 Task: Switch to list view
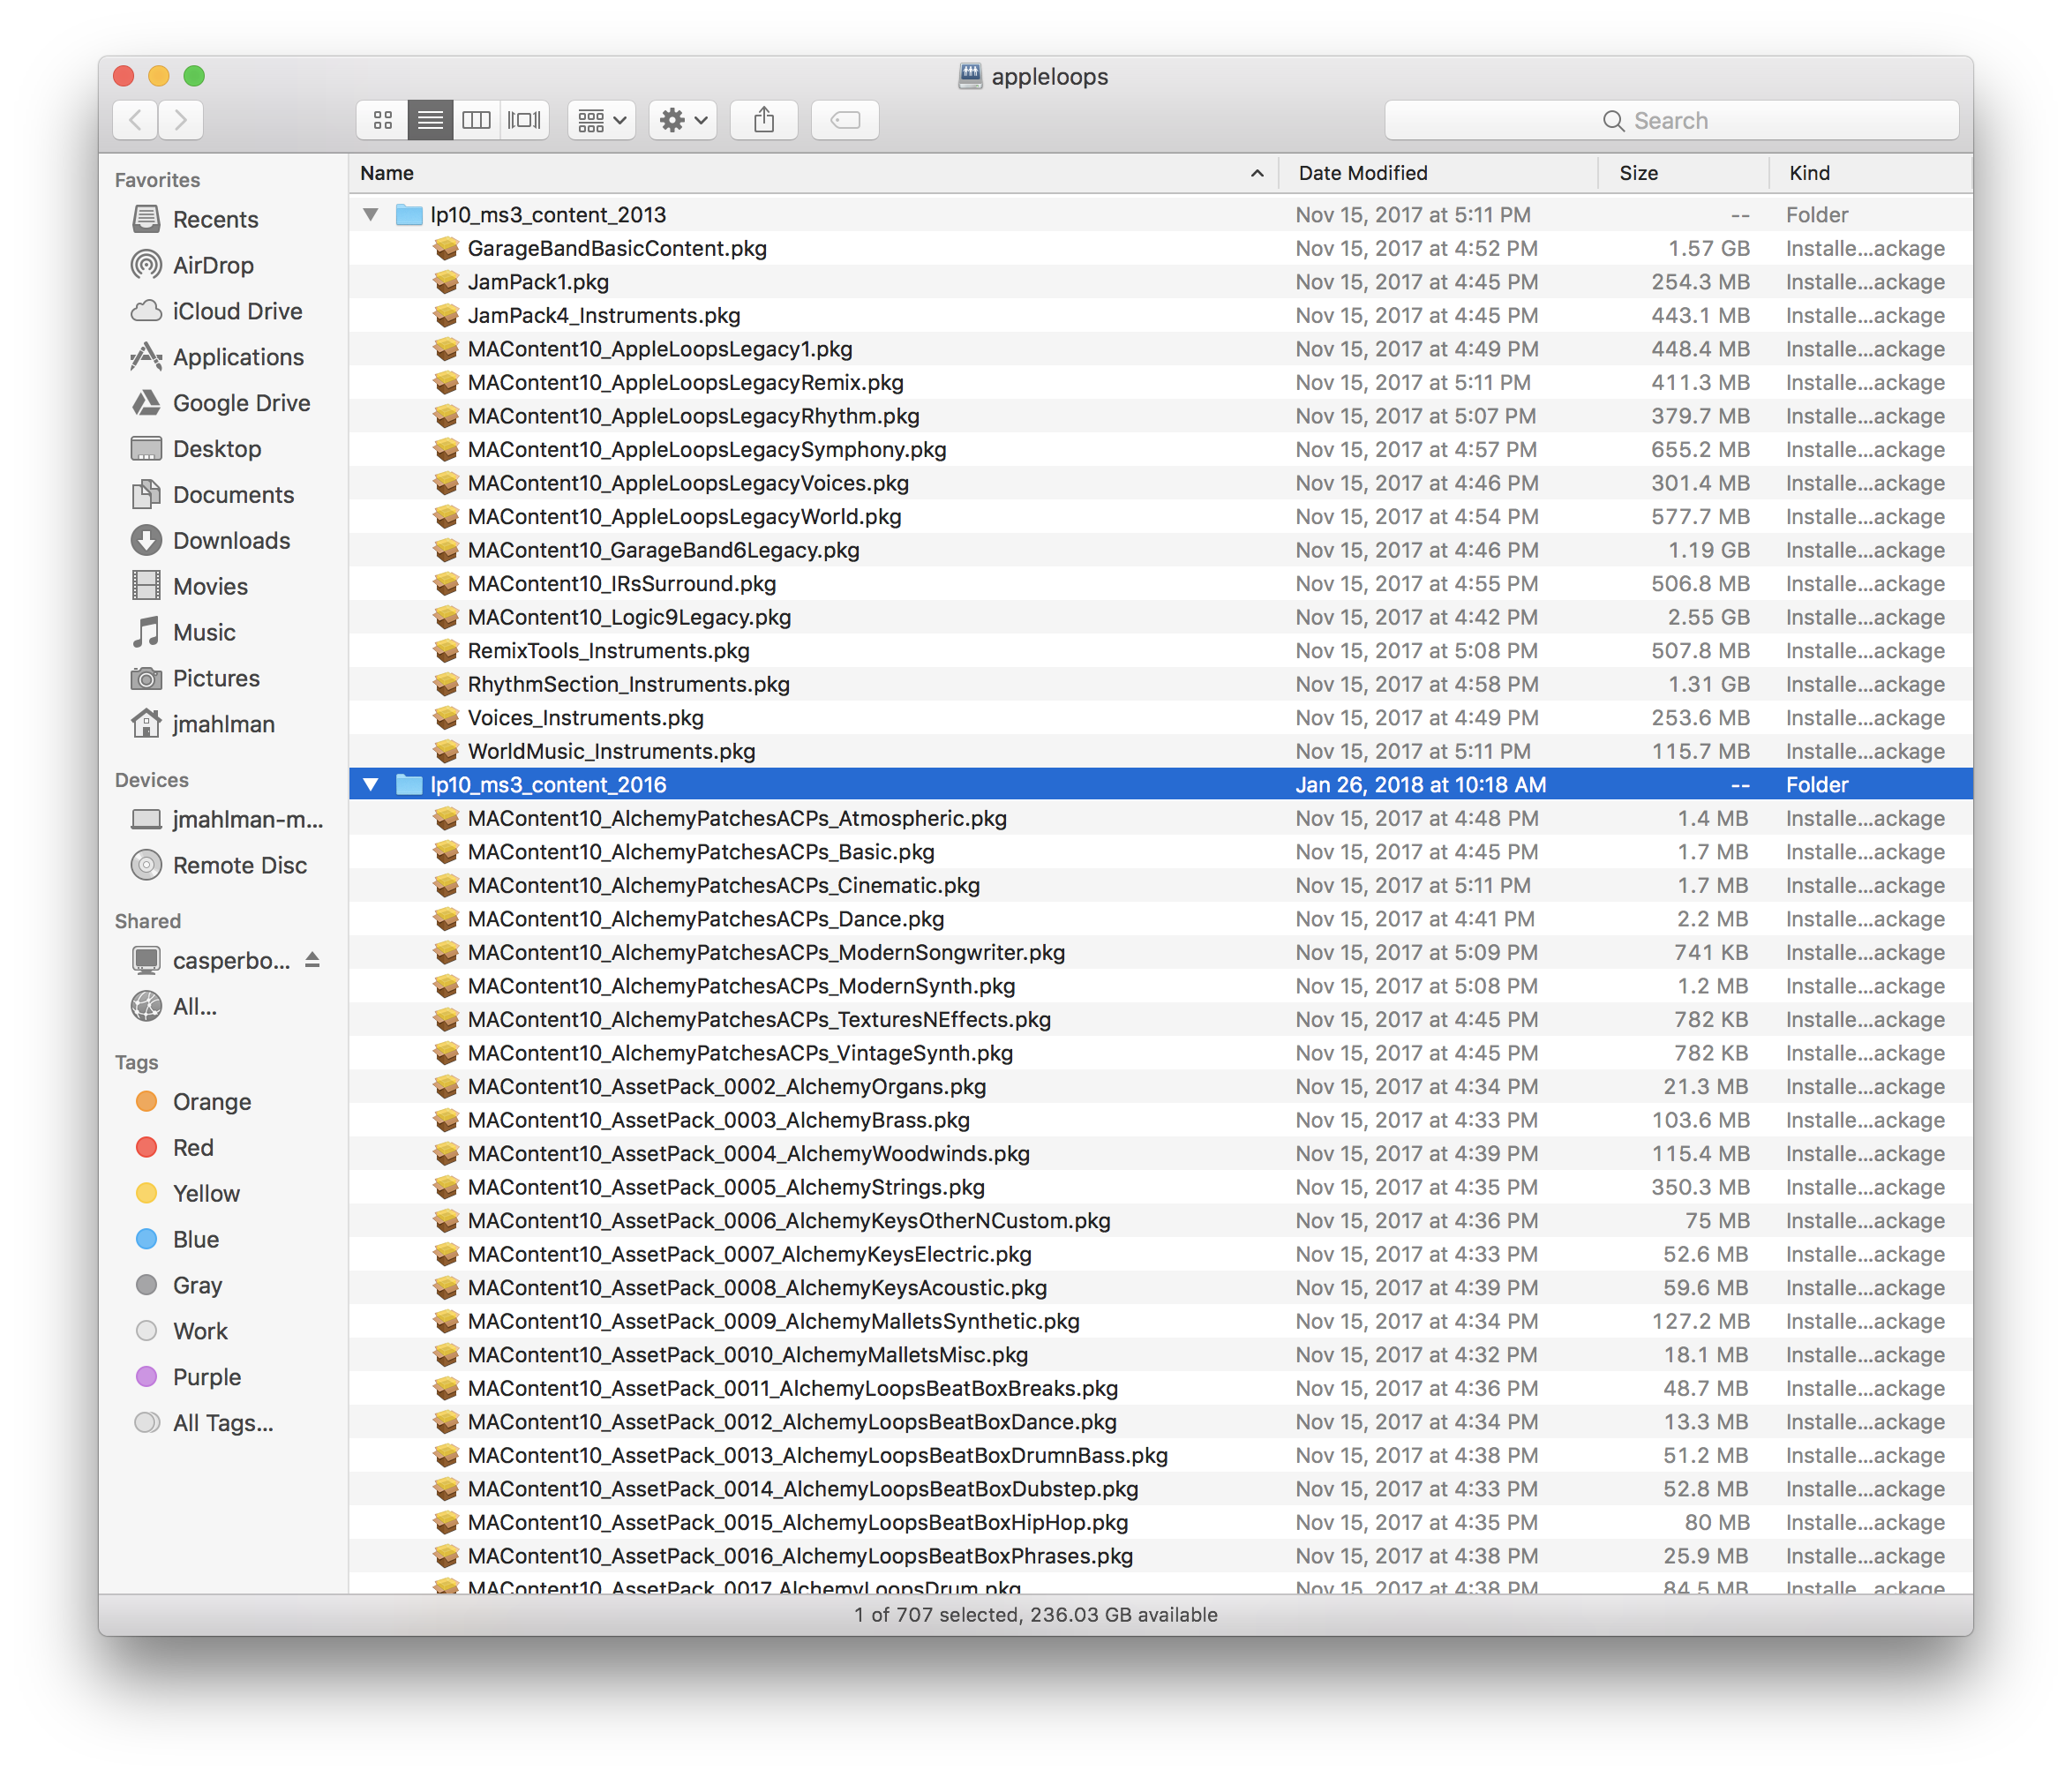pyautogui.click(x=430, y=121)
